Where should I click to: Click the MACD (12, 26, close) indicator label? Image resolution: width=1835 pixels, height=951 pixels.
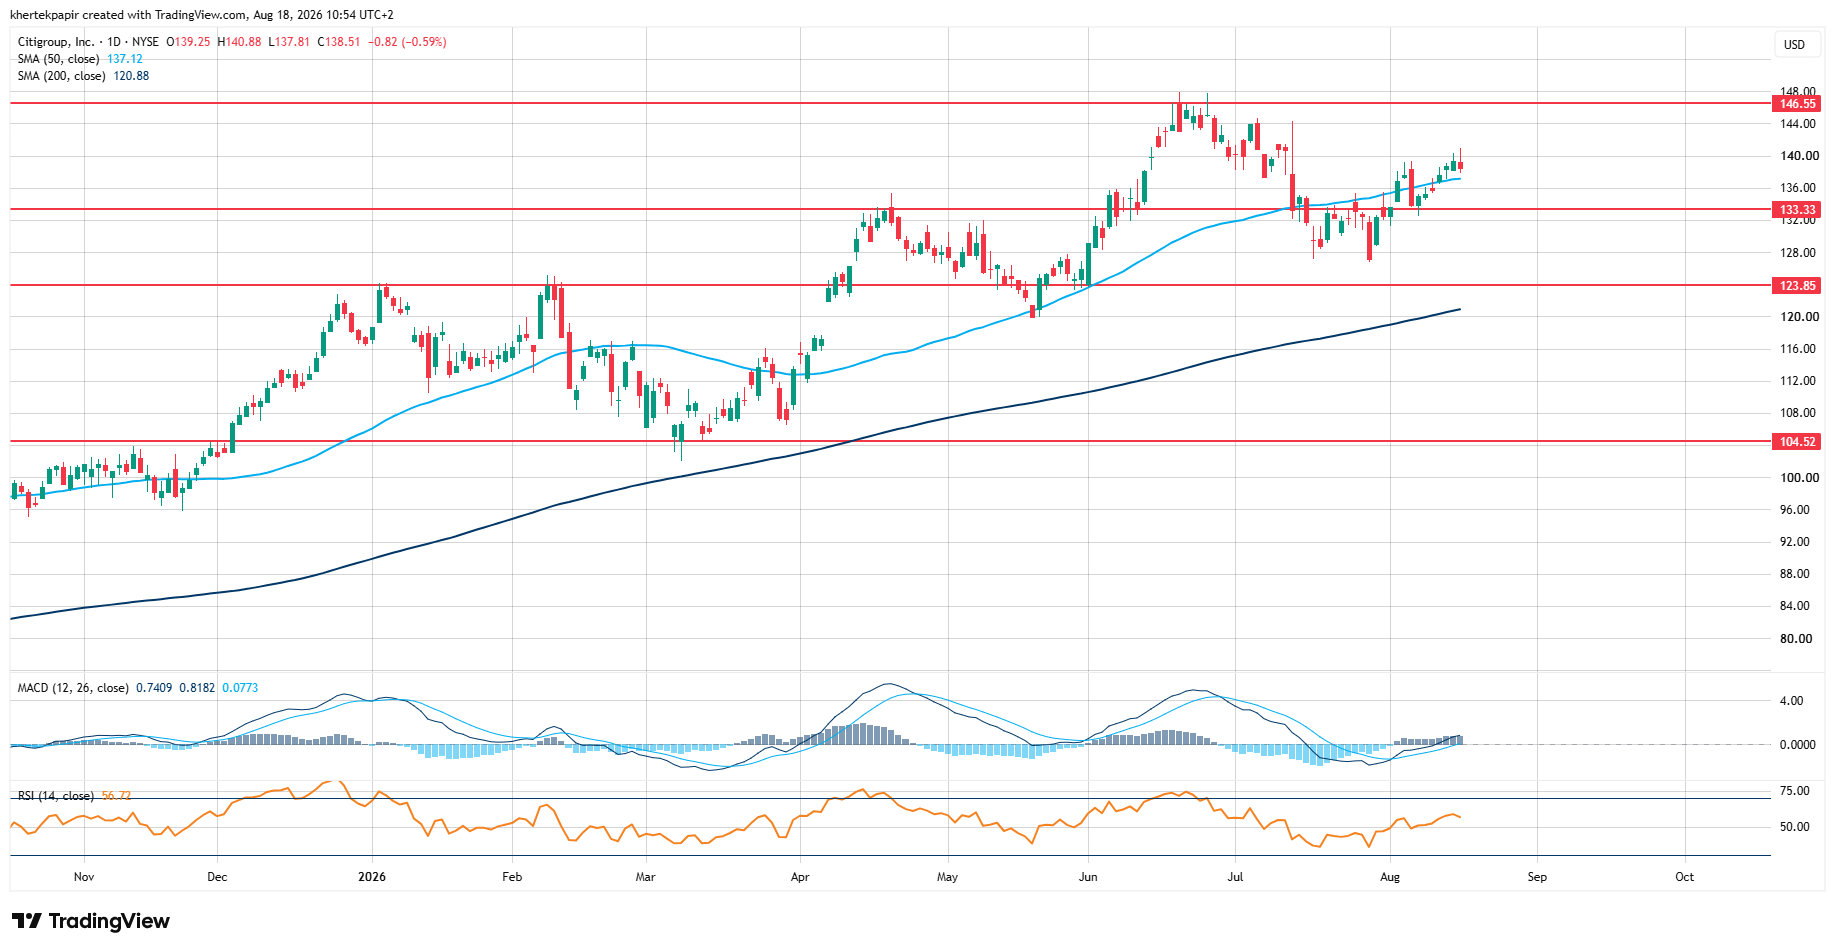(73, 688)
